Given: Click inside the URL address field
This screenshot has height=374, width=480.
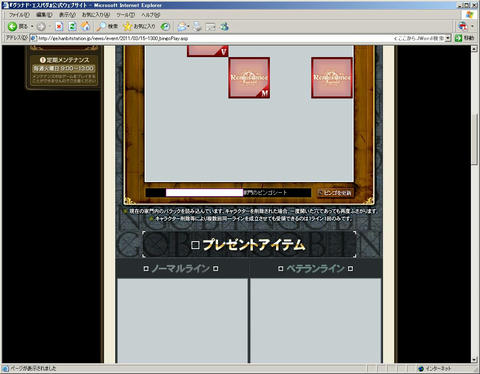Looking at the screenshot, I should pyautogui.click(x=213, y=38).
